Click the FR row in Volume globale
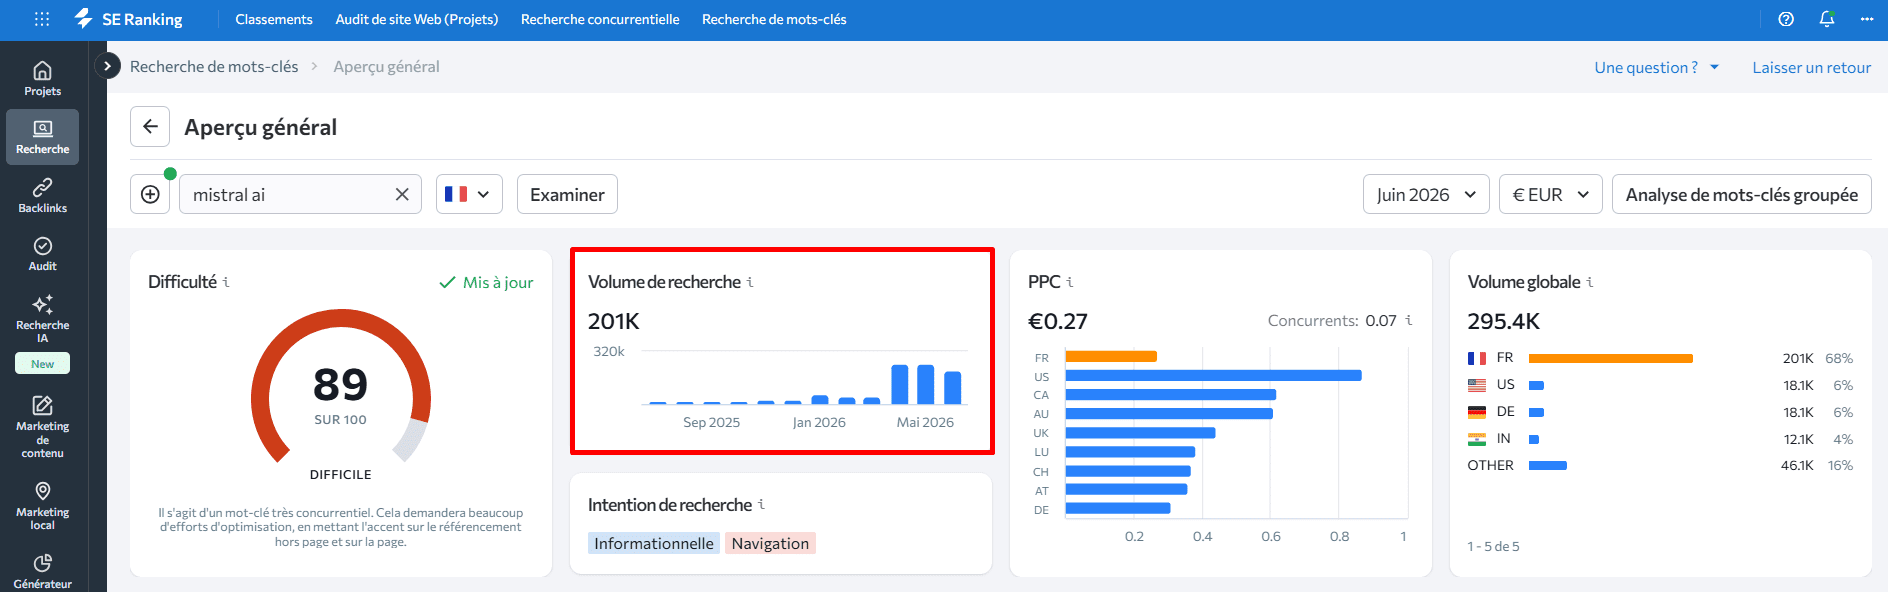 (x=1660, y=358)
